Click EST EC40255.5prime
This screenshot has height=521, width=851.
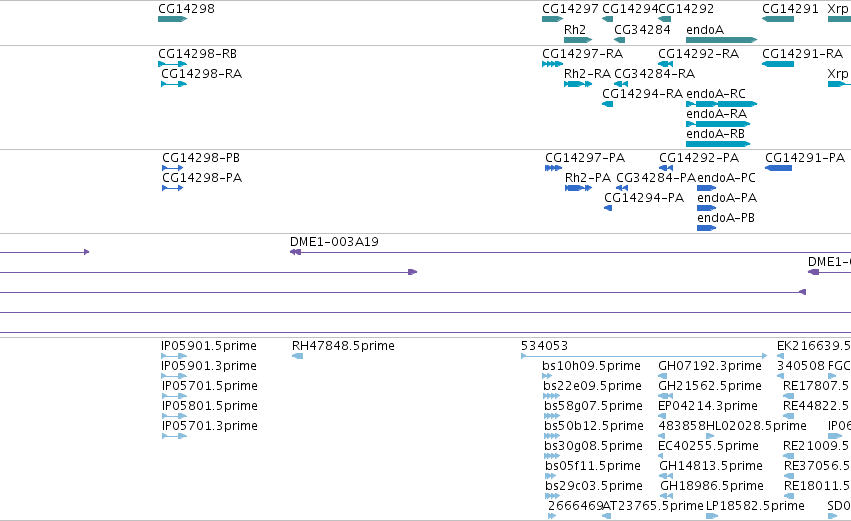tap(661, 456)
